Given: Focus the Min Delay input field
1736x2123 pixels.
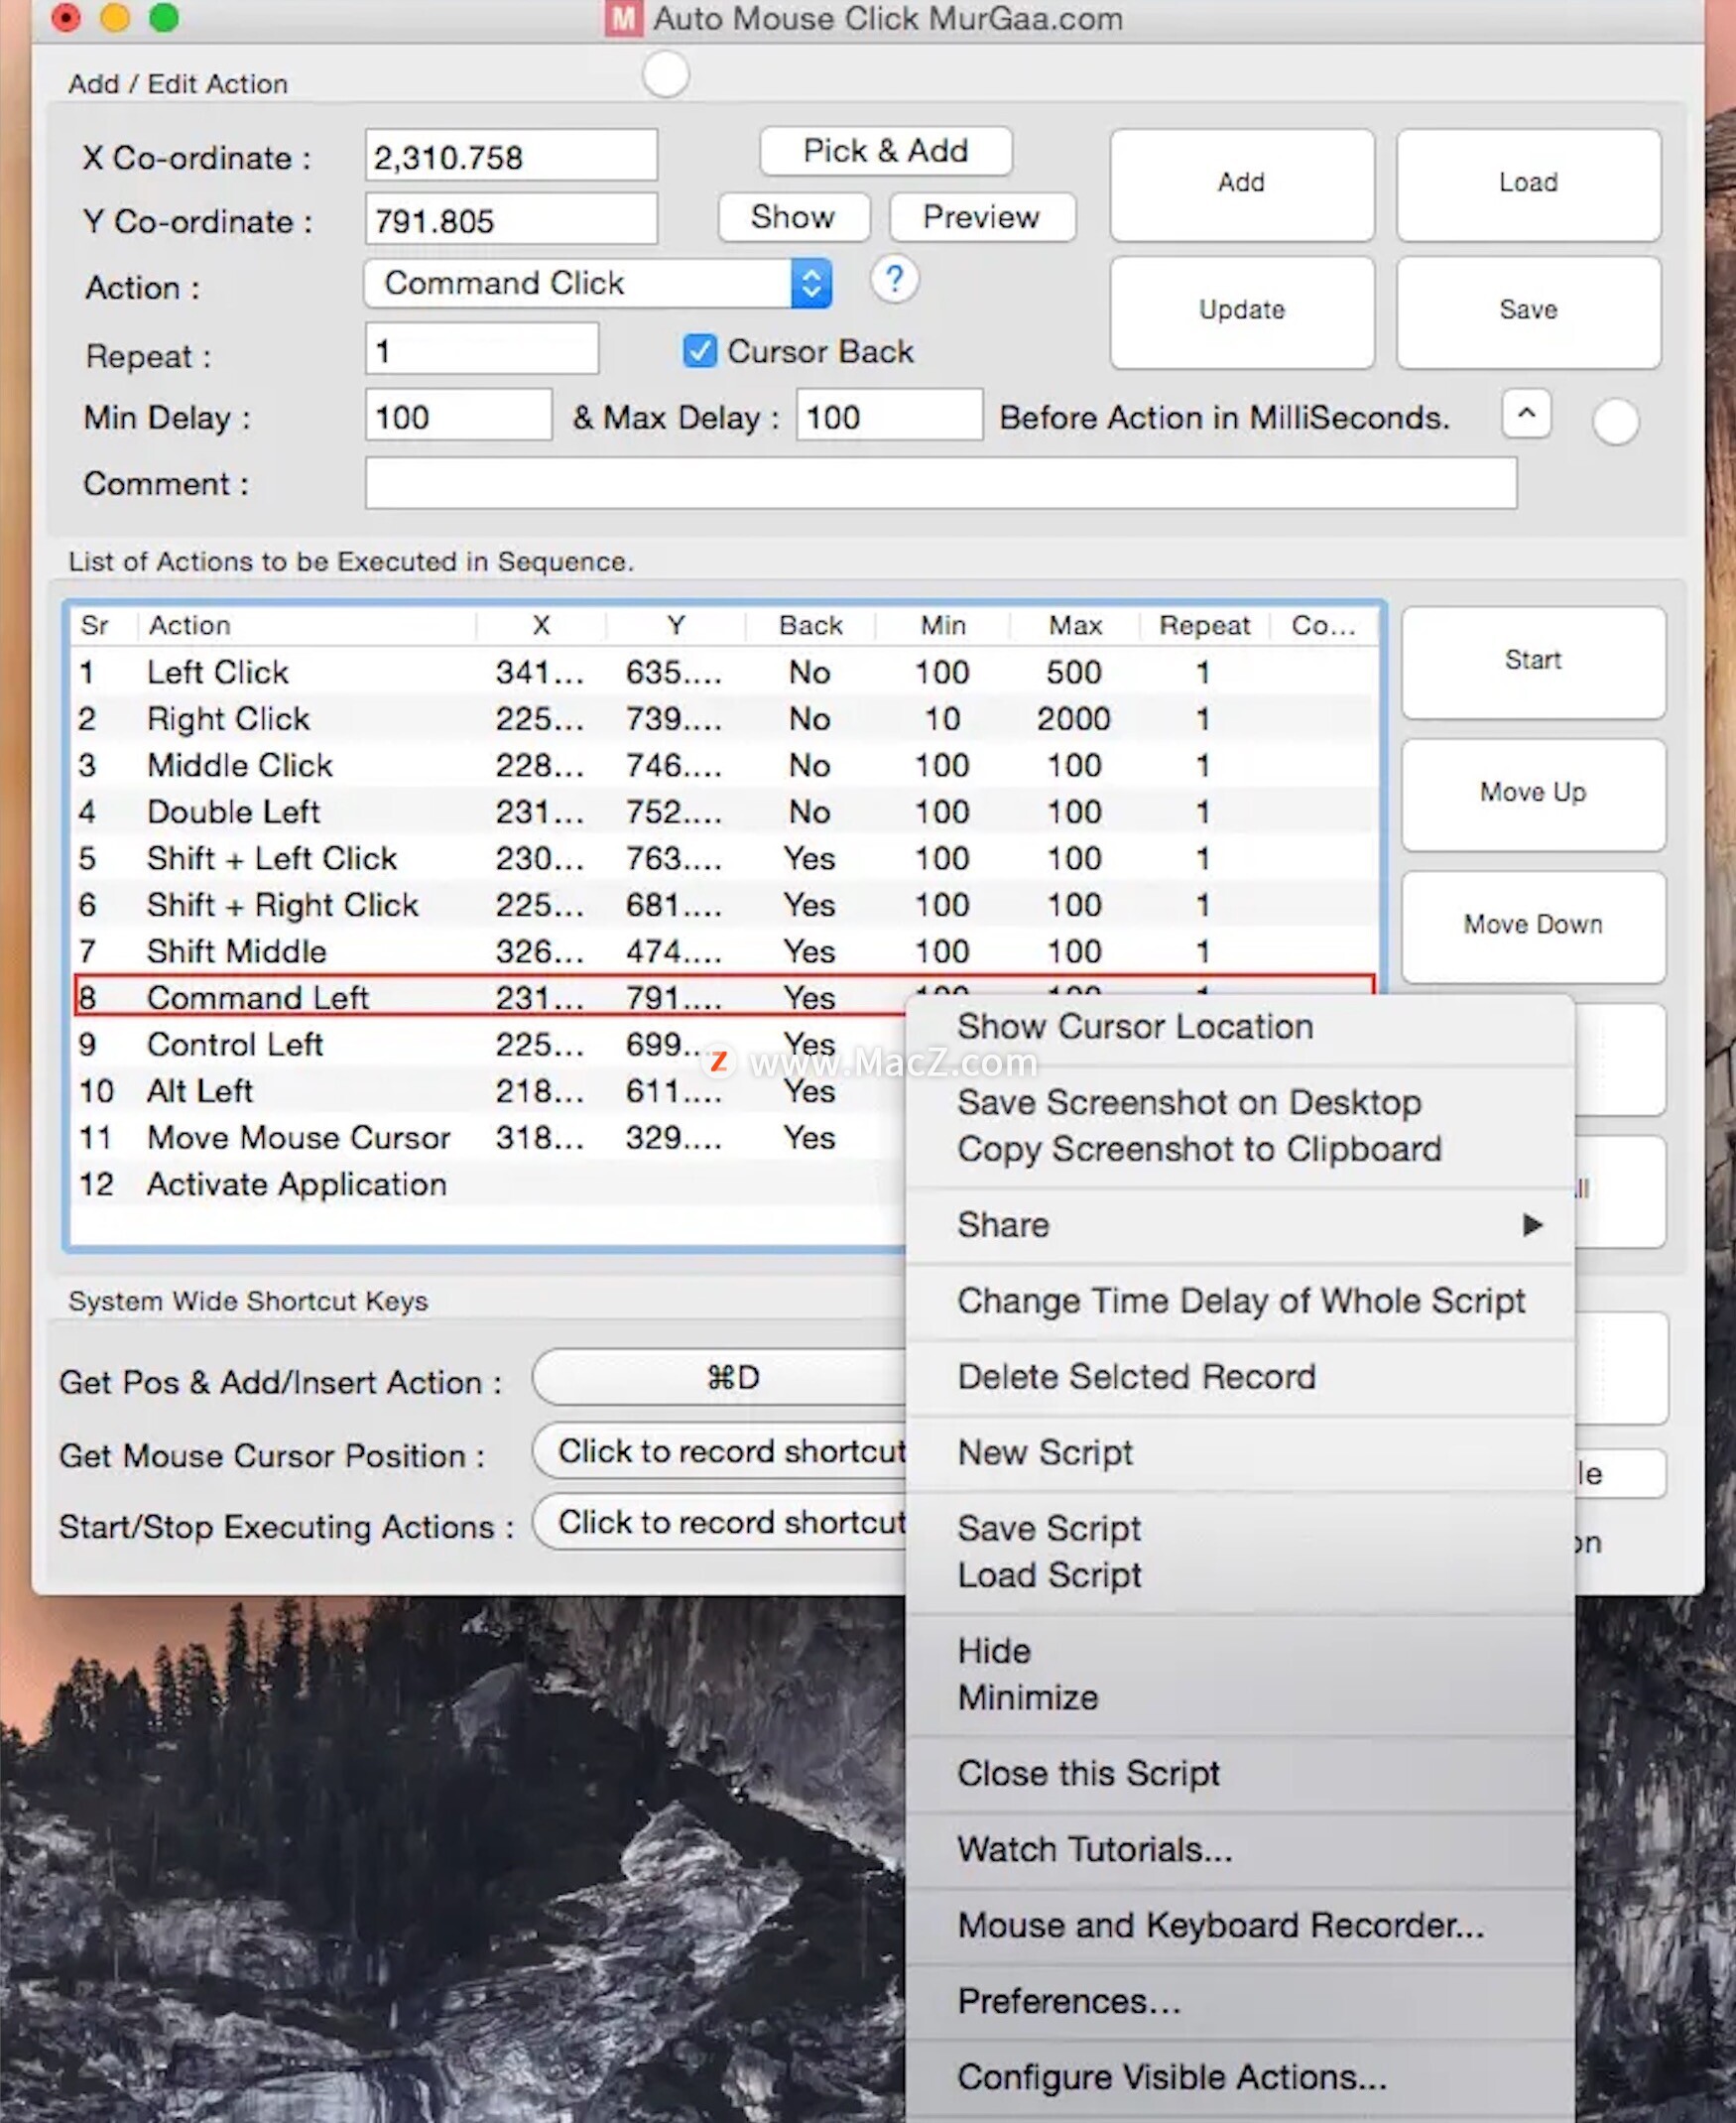Looking at the screenshot, I should click(x=458, y=415).
